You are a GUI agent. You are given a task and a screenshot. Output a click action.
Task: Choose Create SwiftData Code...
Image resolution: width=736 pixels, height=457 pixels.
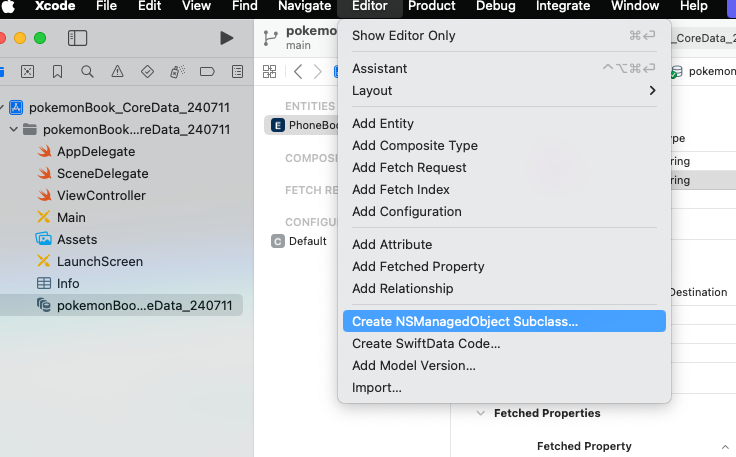pyautogui.click(x=504, y=343)
